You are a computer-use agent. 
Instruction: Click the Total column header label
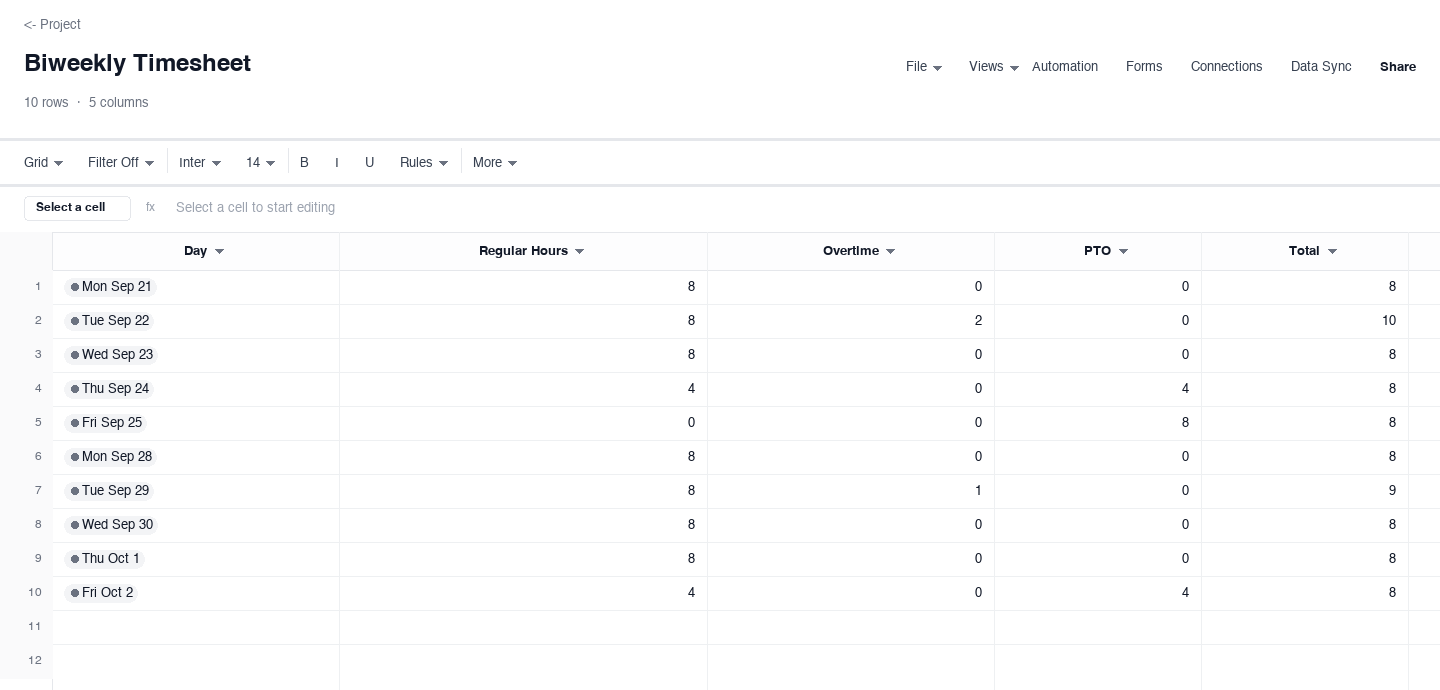pos(1304,252)
